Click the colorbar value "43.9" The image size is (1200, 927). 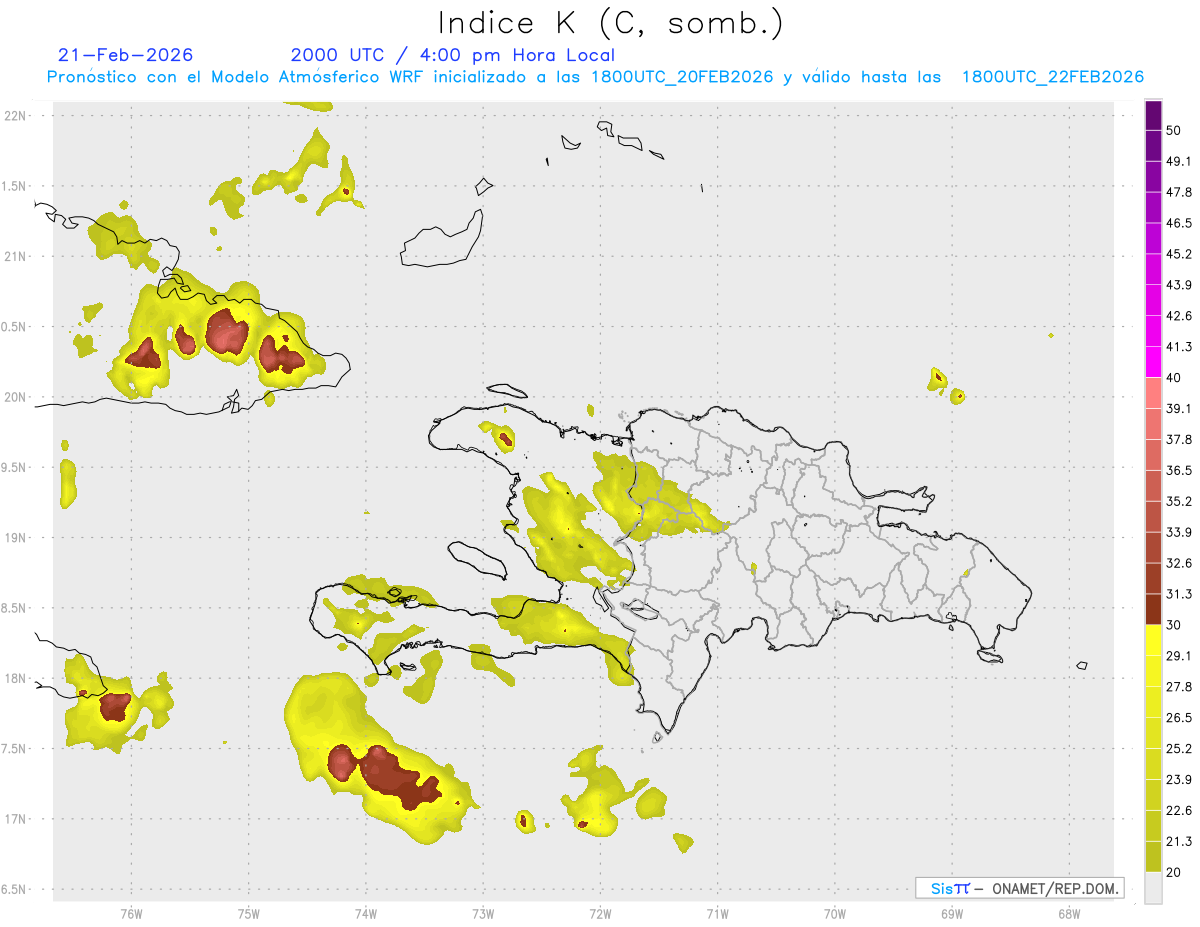1179,285
